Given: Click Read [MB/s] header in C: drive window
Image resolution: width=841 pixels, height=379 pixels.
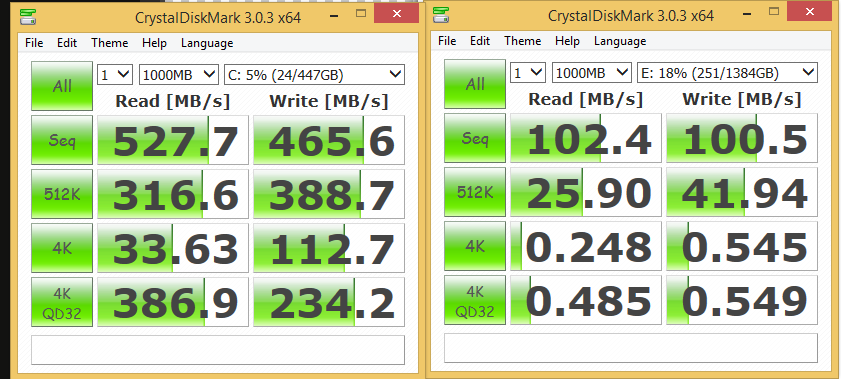Looking at the screenshot, I should click(172, 101).
